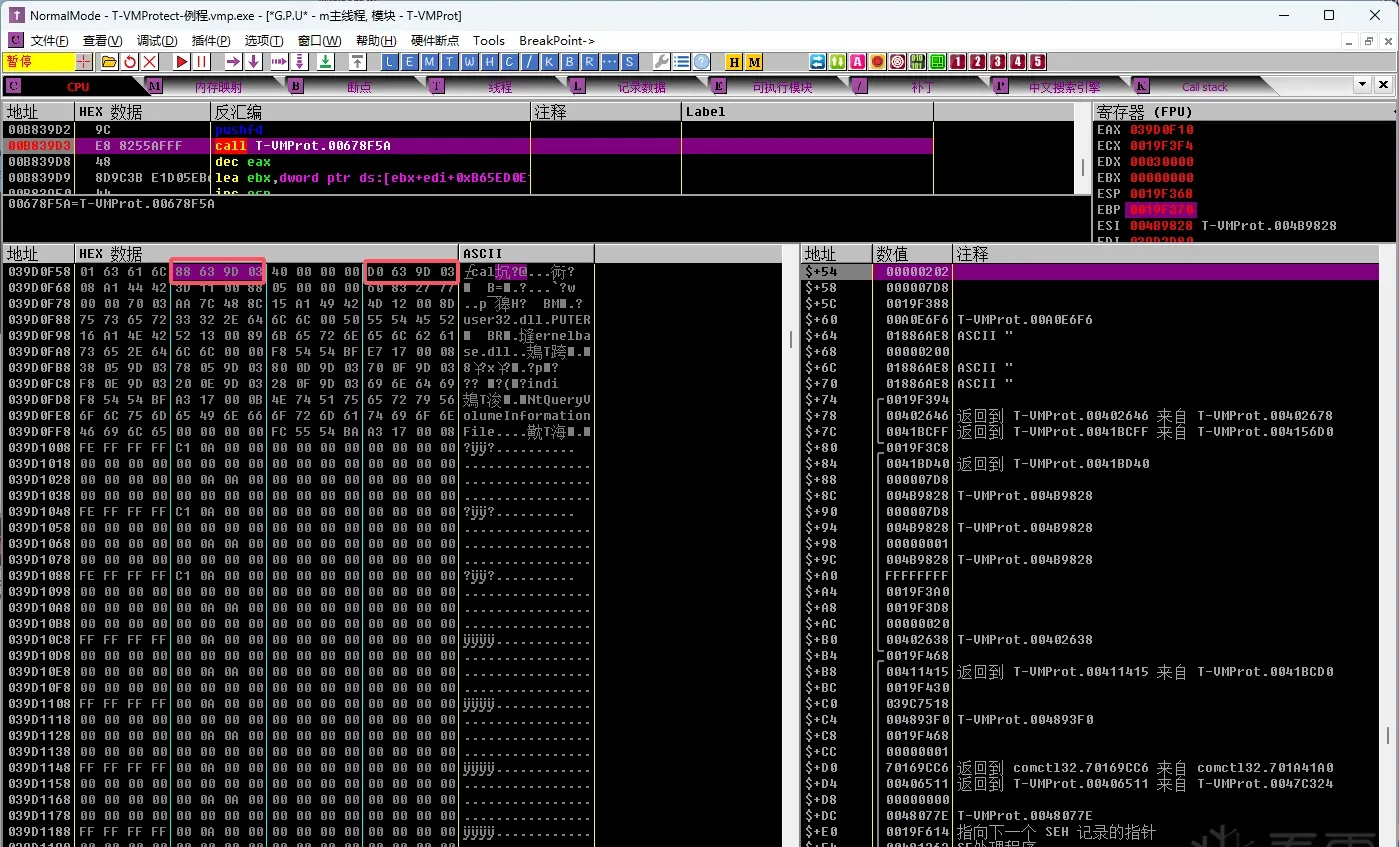Image resolution: width=1399 pixels, height=847 pixels.
Task: Click the yellow M toolbar button
Action: pos(754,62)
